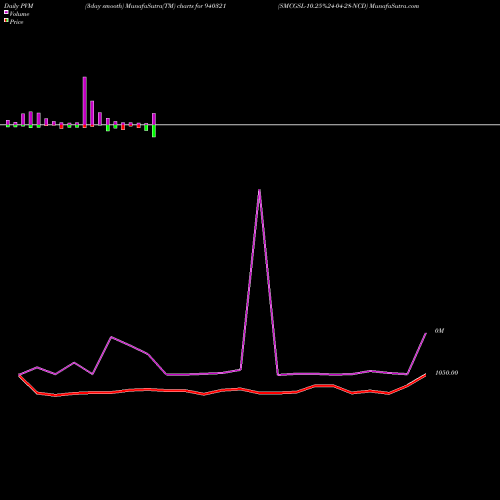Click the right end of the red price line
This screenshot has height=500, width=500.
coord(425,375)
